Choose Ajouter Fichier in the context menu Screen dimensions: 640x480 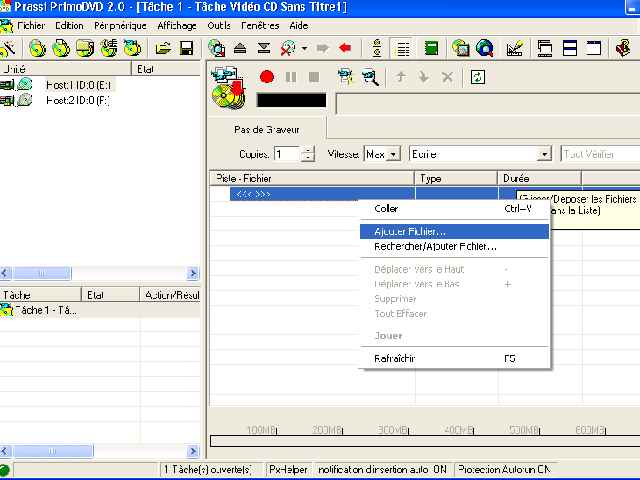[x=454, y=231]
